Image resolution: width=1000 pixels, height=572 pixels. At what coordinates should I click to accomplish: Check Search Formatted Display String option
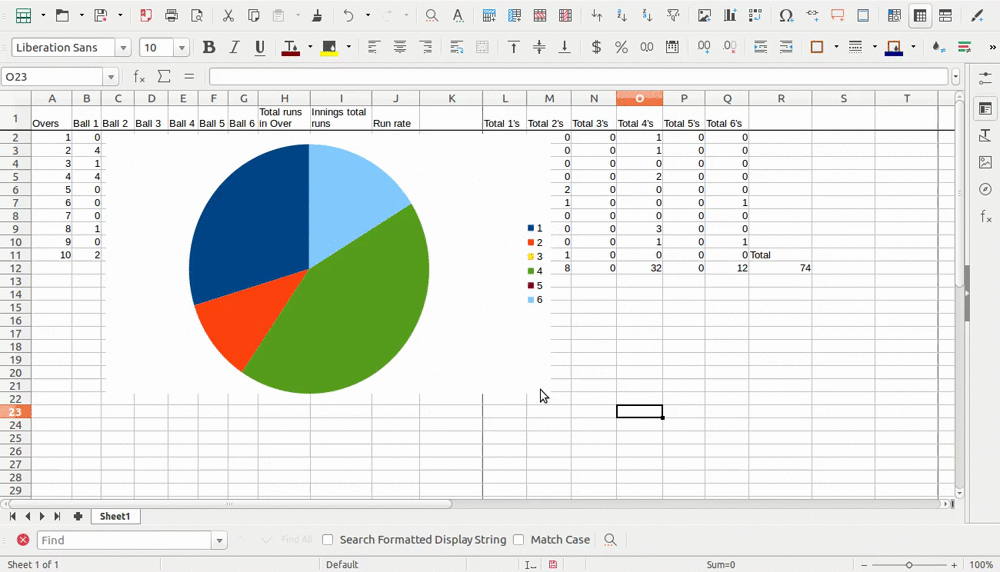(x=327, y=540)
